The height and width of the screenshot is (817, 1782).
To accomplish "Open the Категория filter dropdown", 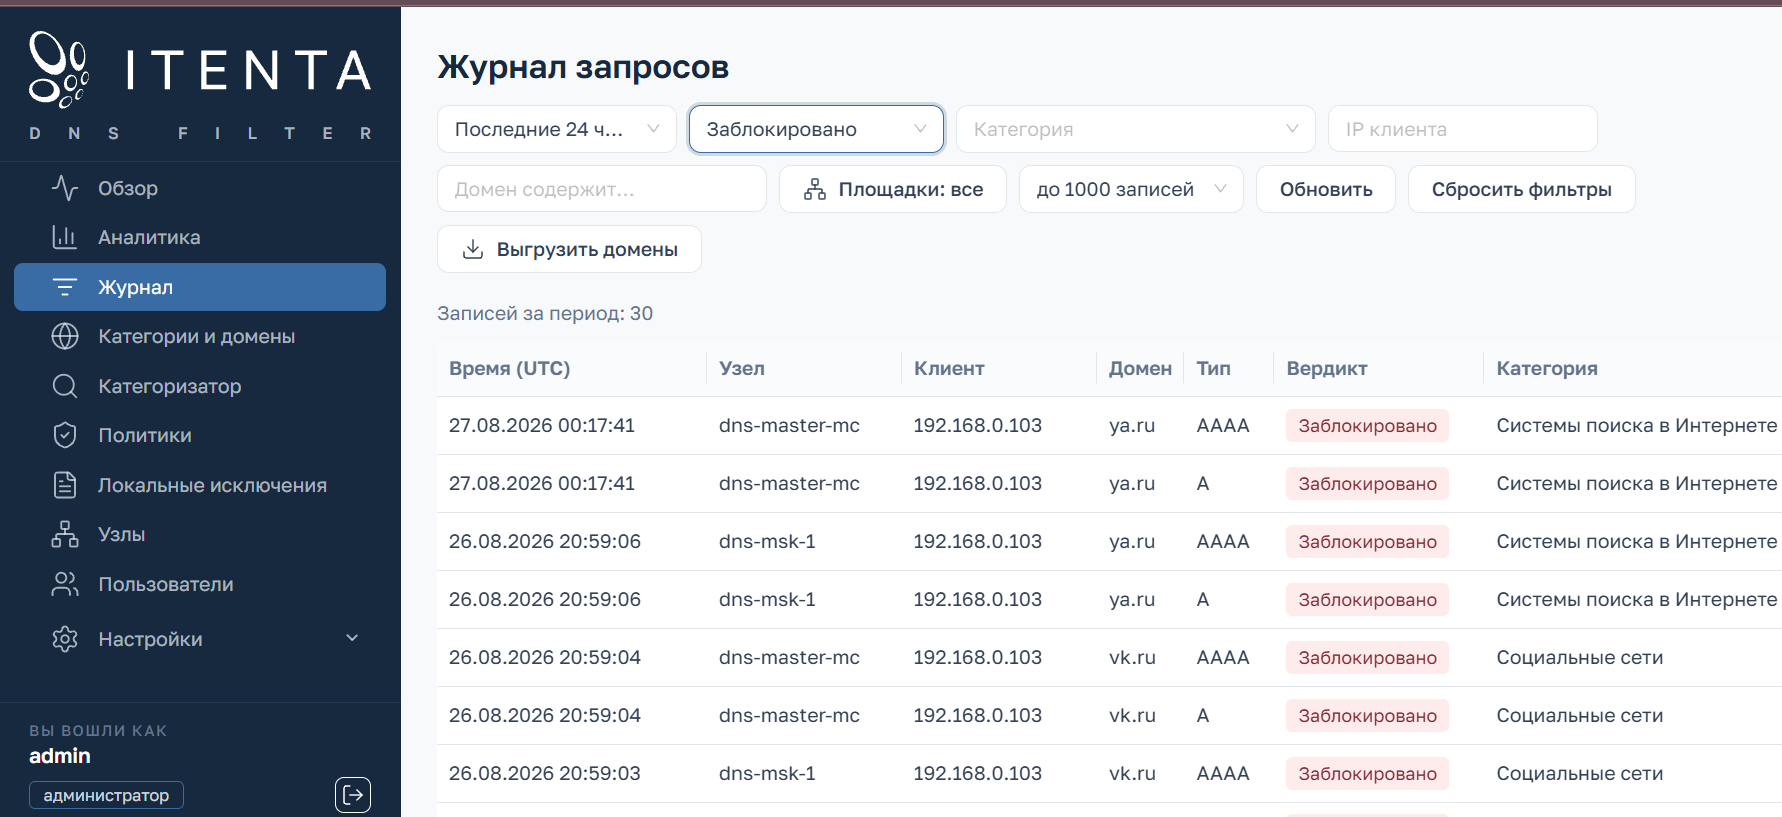I will click(x=1136, y=129).
